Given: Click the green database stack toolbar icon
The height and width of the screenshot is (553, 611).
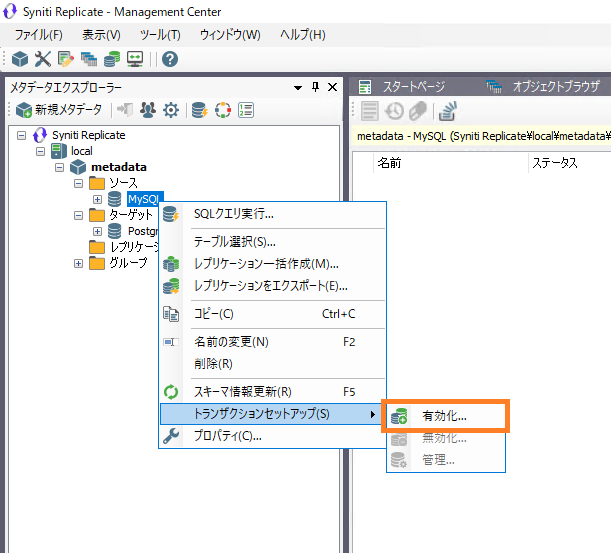Looking at the screenshot, I should (x=112, y=59).
